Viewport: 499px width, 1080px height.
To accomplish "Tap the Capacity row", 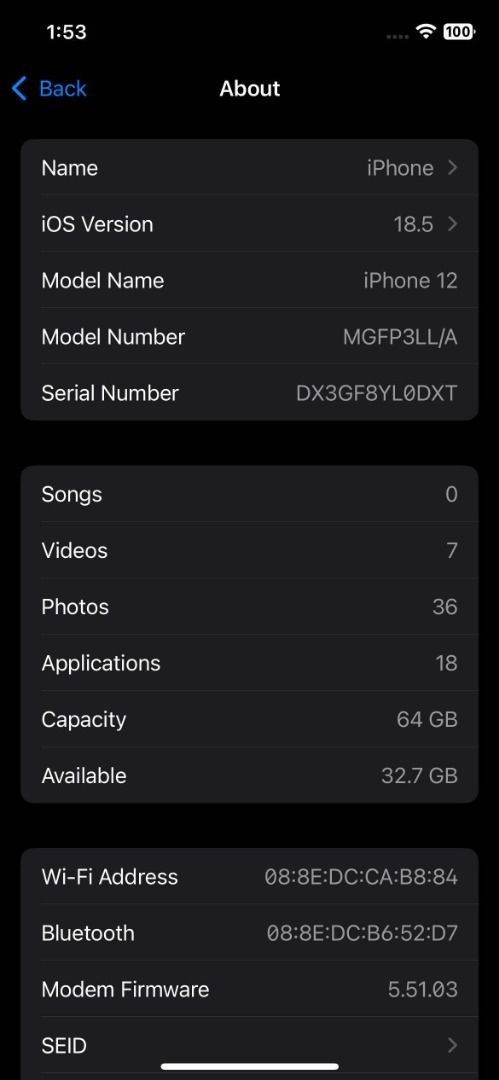I will (x=250, y=719).
